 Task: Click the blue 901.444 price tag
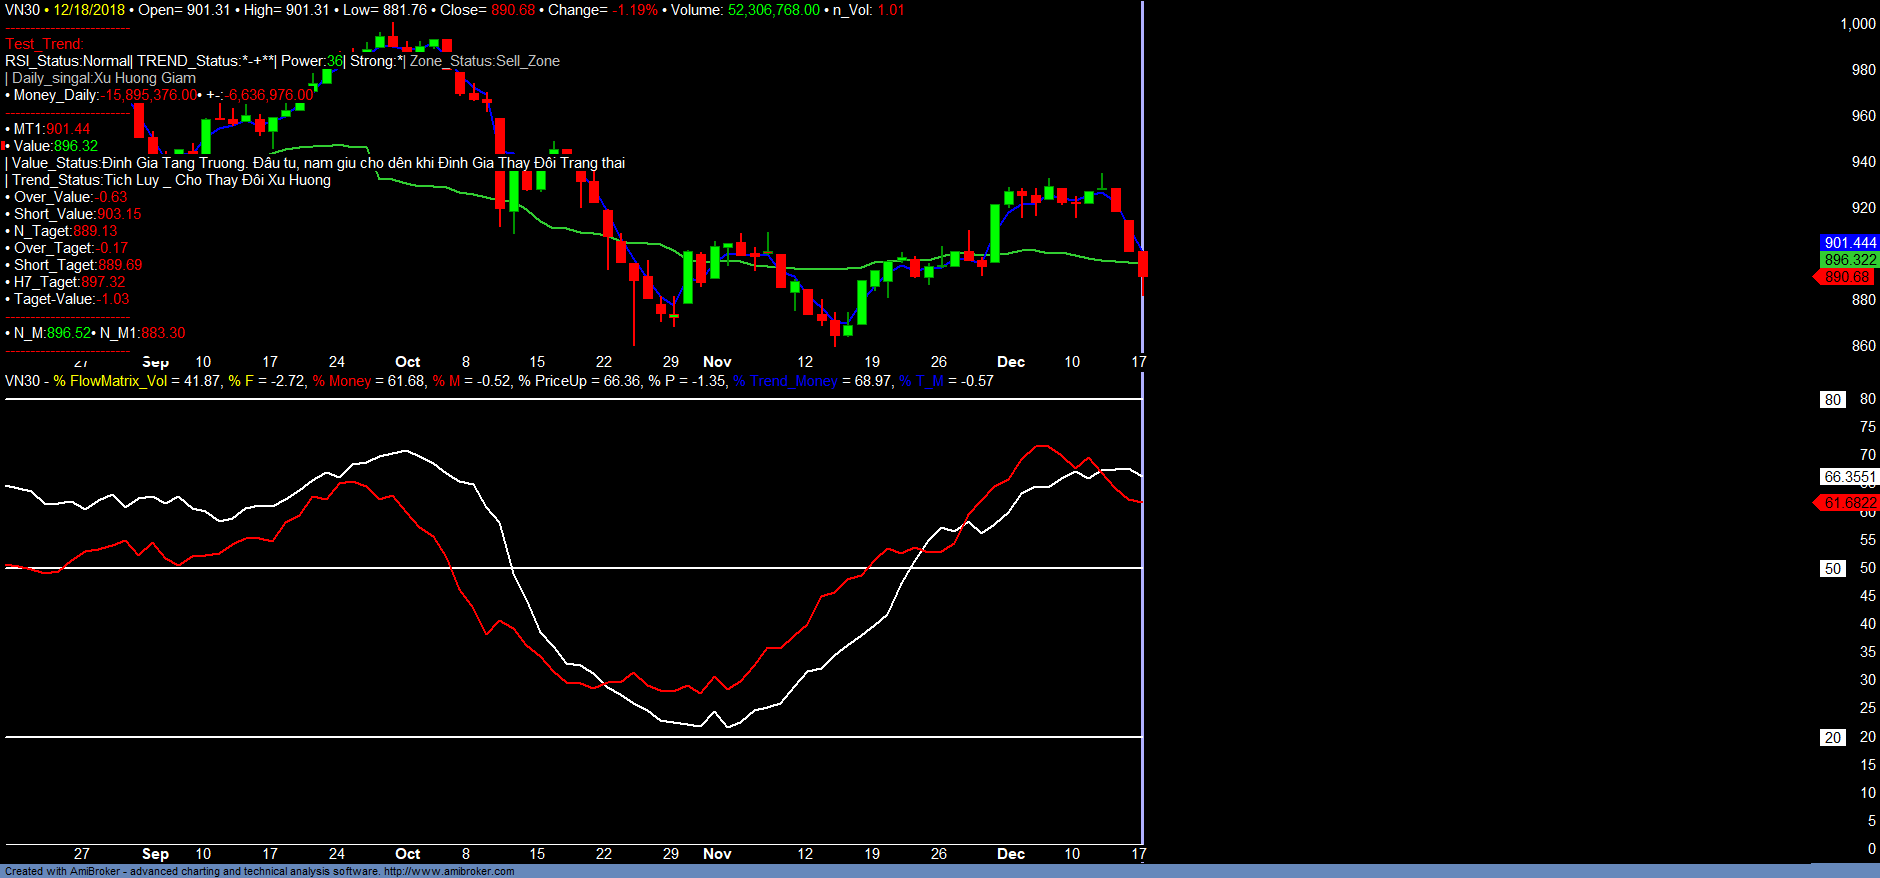point(1849,243)
